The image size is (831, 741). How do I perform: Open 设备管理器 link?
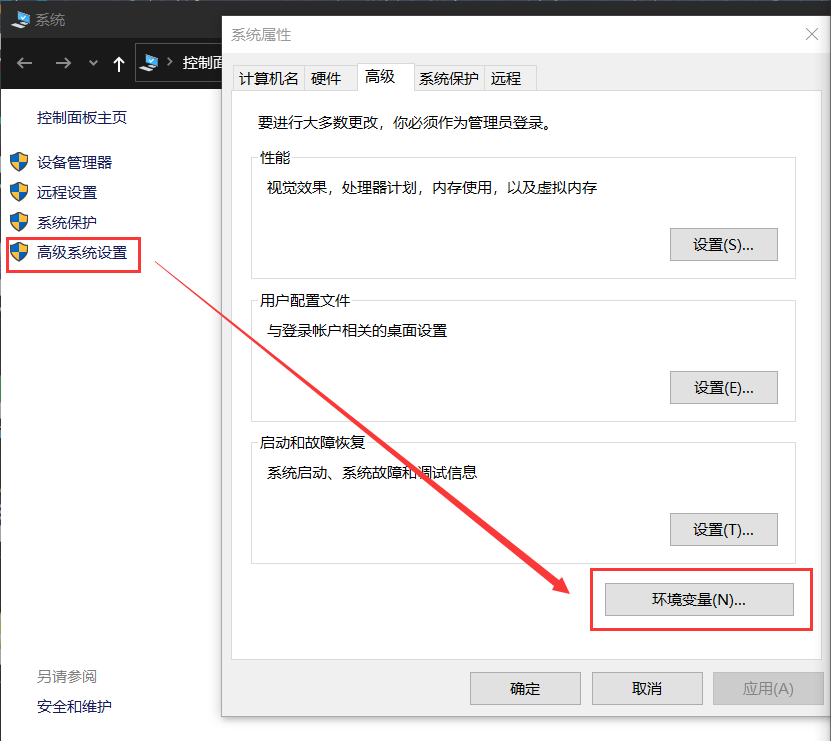tap(75, 162)
